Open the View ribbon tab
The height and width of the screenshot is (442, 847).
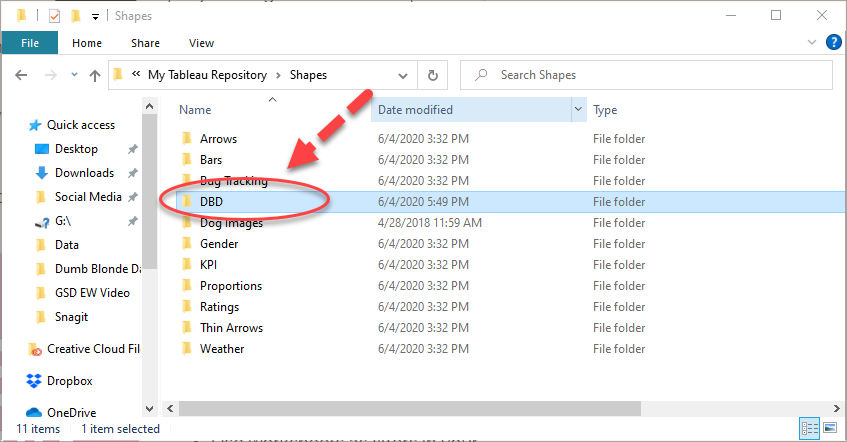pyautogui.click(x=201, y=43)
